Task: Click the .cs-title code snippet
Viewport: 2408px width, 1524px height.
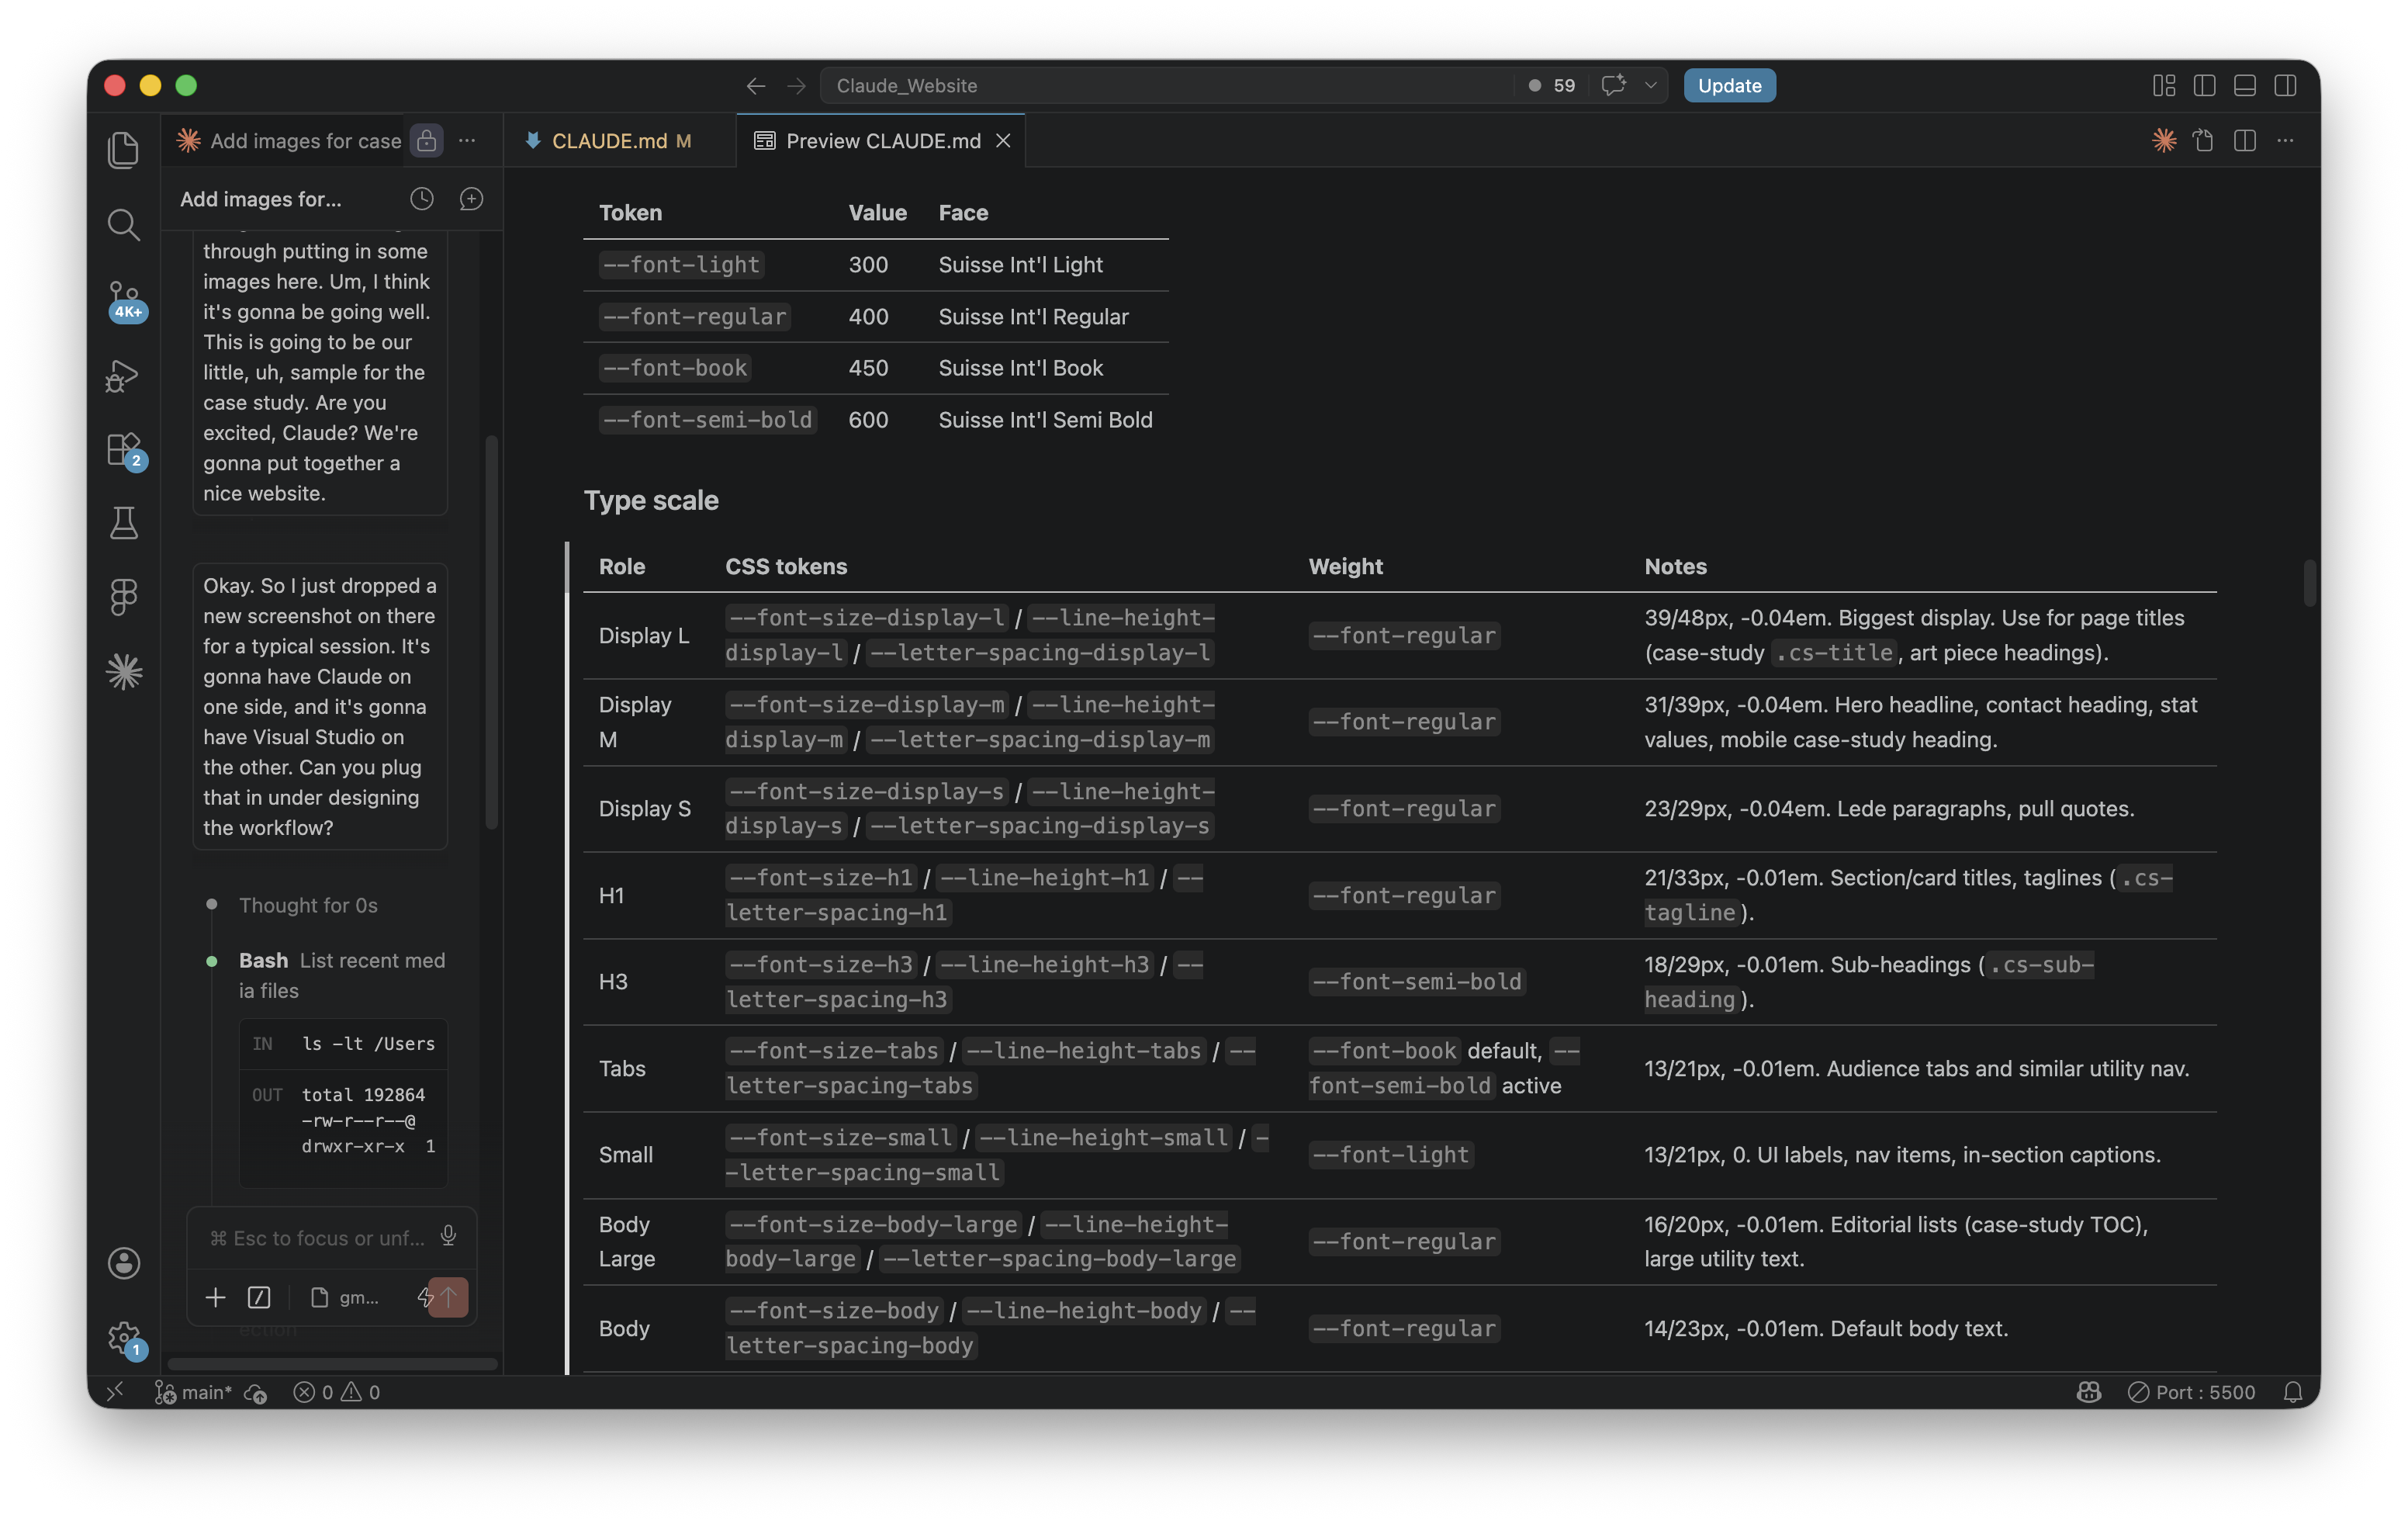Action: coord(1834,653)
